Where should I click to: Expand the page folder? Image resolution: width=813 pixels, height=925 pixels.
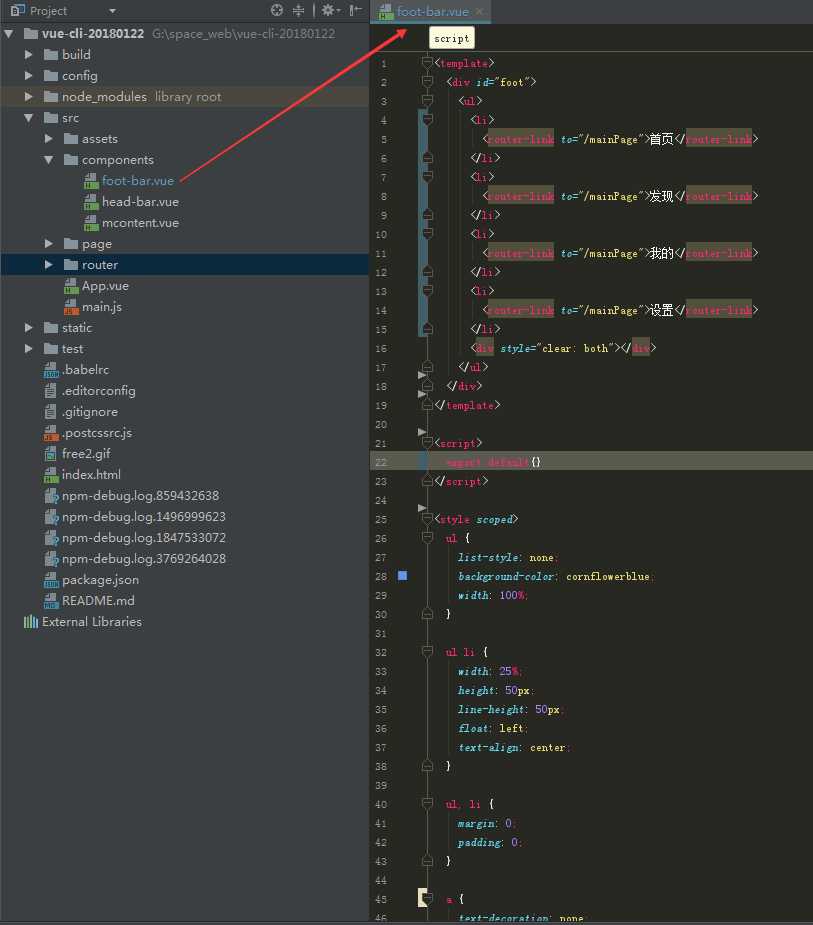(48, 243)
